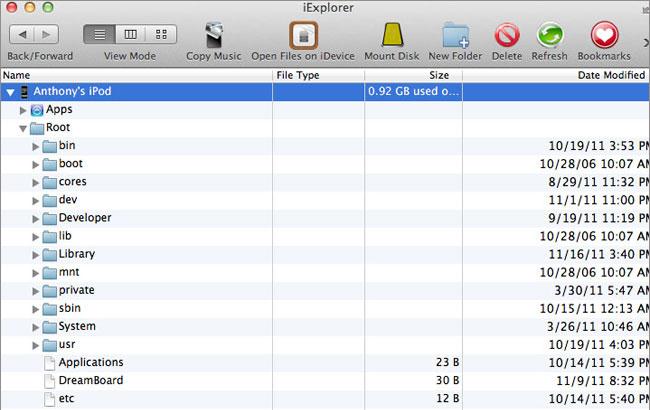
Task: Click the red Delete icon
Action: pyautogui.click(x=507, y=35)
